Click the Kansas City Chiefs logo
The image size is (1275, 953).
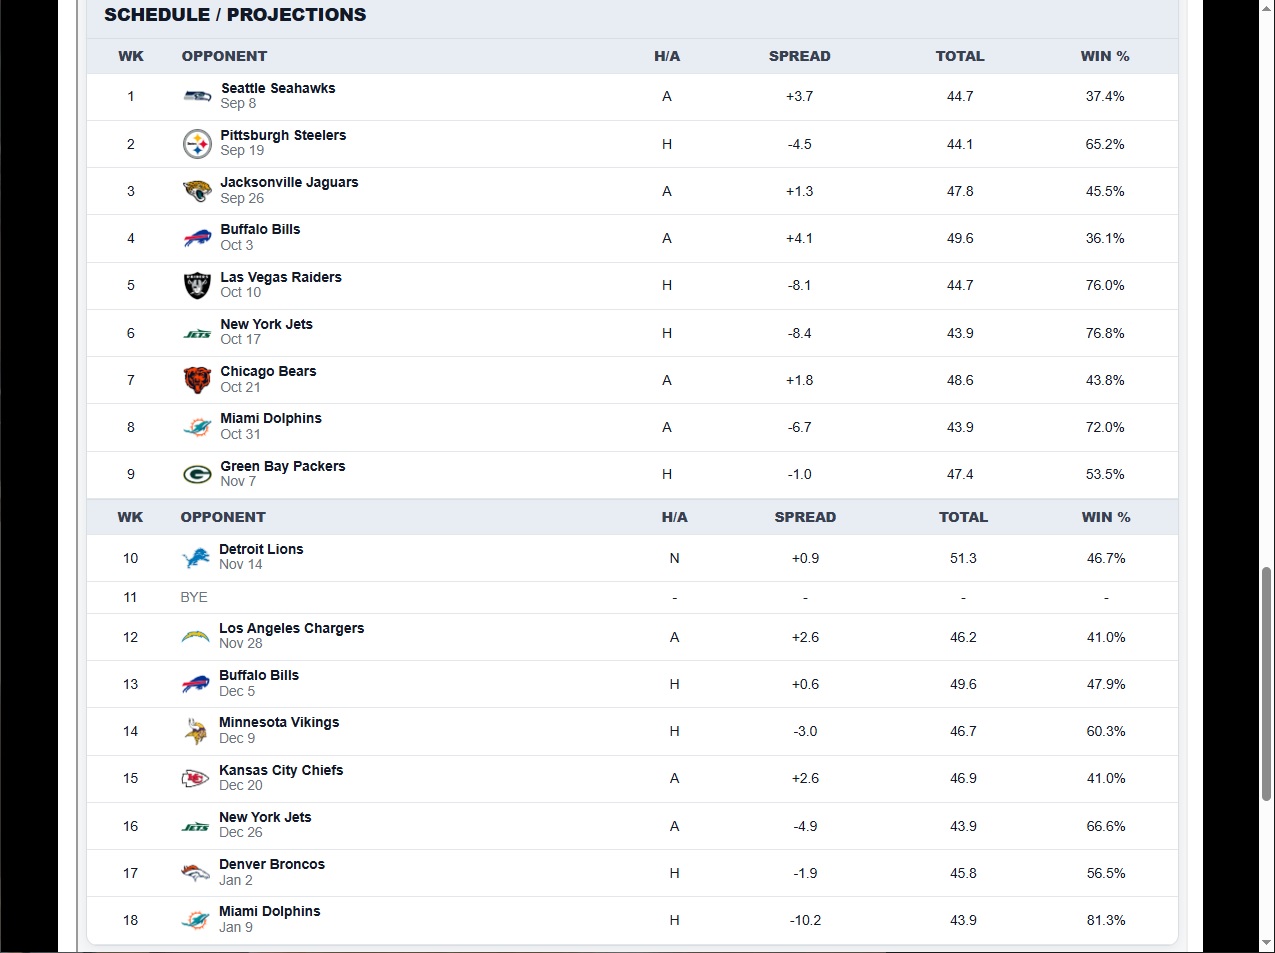pyautogui.click(x=196, y=778)
